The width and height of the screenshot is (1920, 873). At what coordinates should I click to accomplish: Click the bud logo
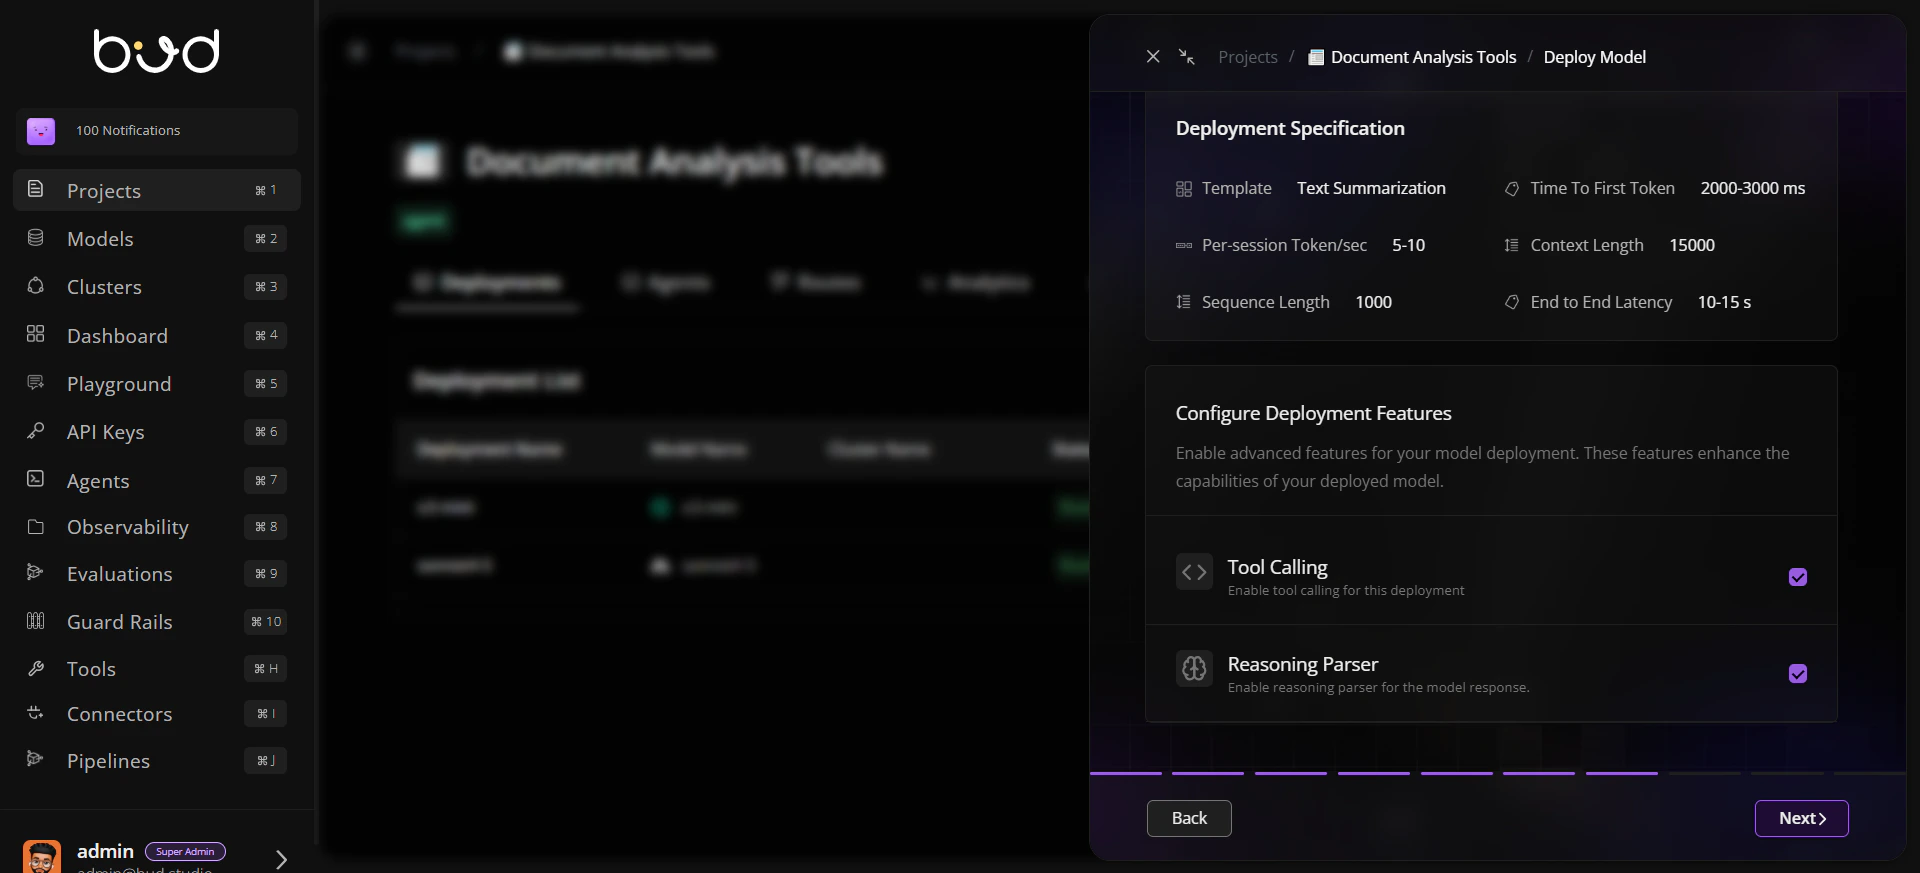coord(157,50)
